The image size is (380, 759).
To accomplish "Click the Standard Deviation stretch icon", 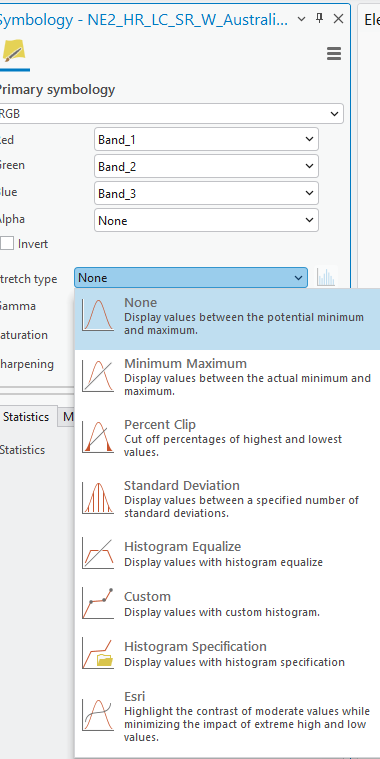I will point(98,498).
